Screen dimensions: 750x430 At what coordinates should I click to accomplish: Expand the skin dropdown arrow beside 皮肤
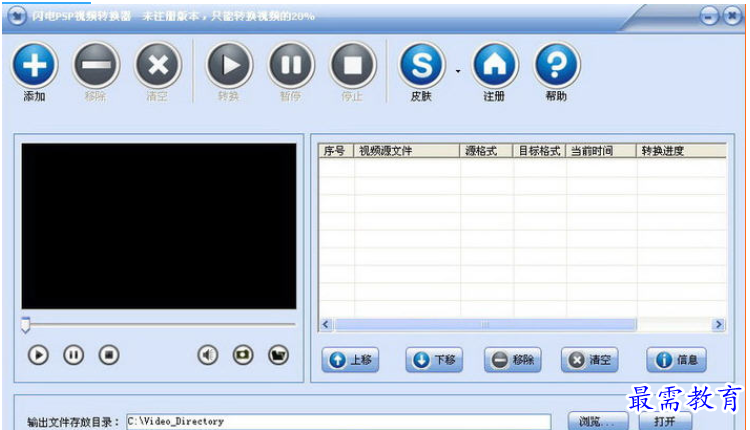[x=458, y=71]
